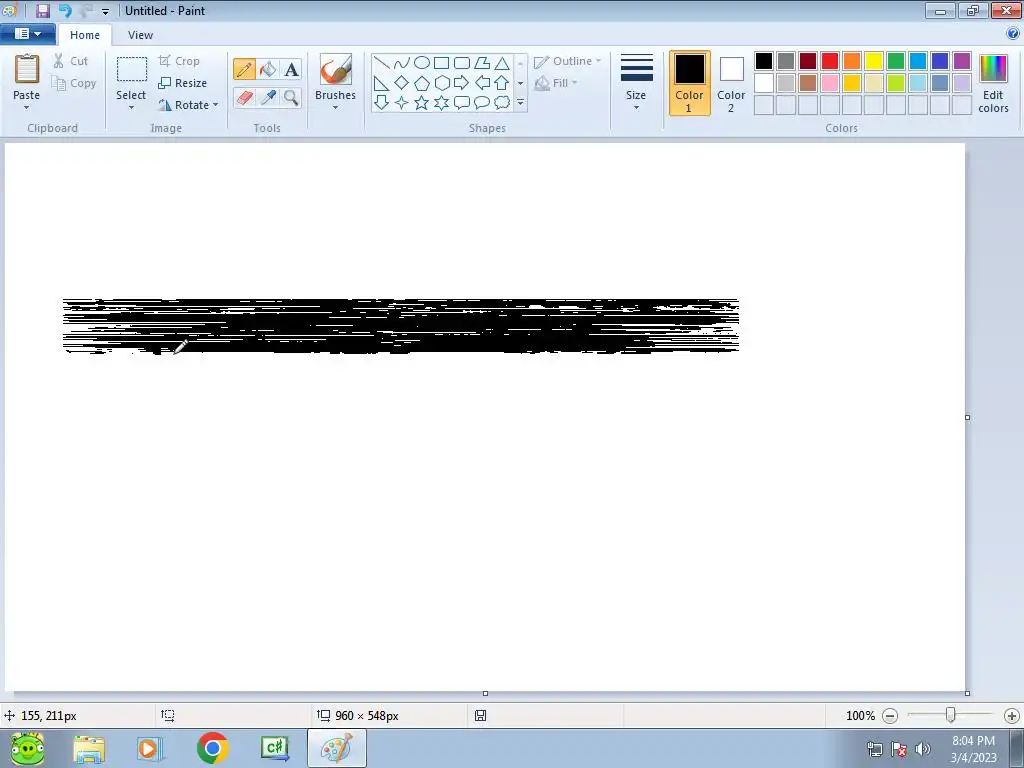Screen dimensions: 1024x768
Task: Pick the red color swatch
Action: pos(830,61)
